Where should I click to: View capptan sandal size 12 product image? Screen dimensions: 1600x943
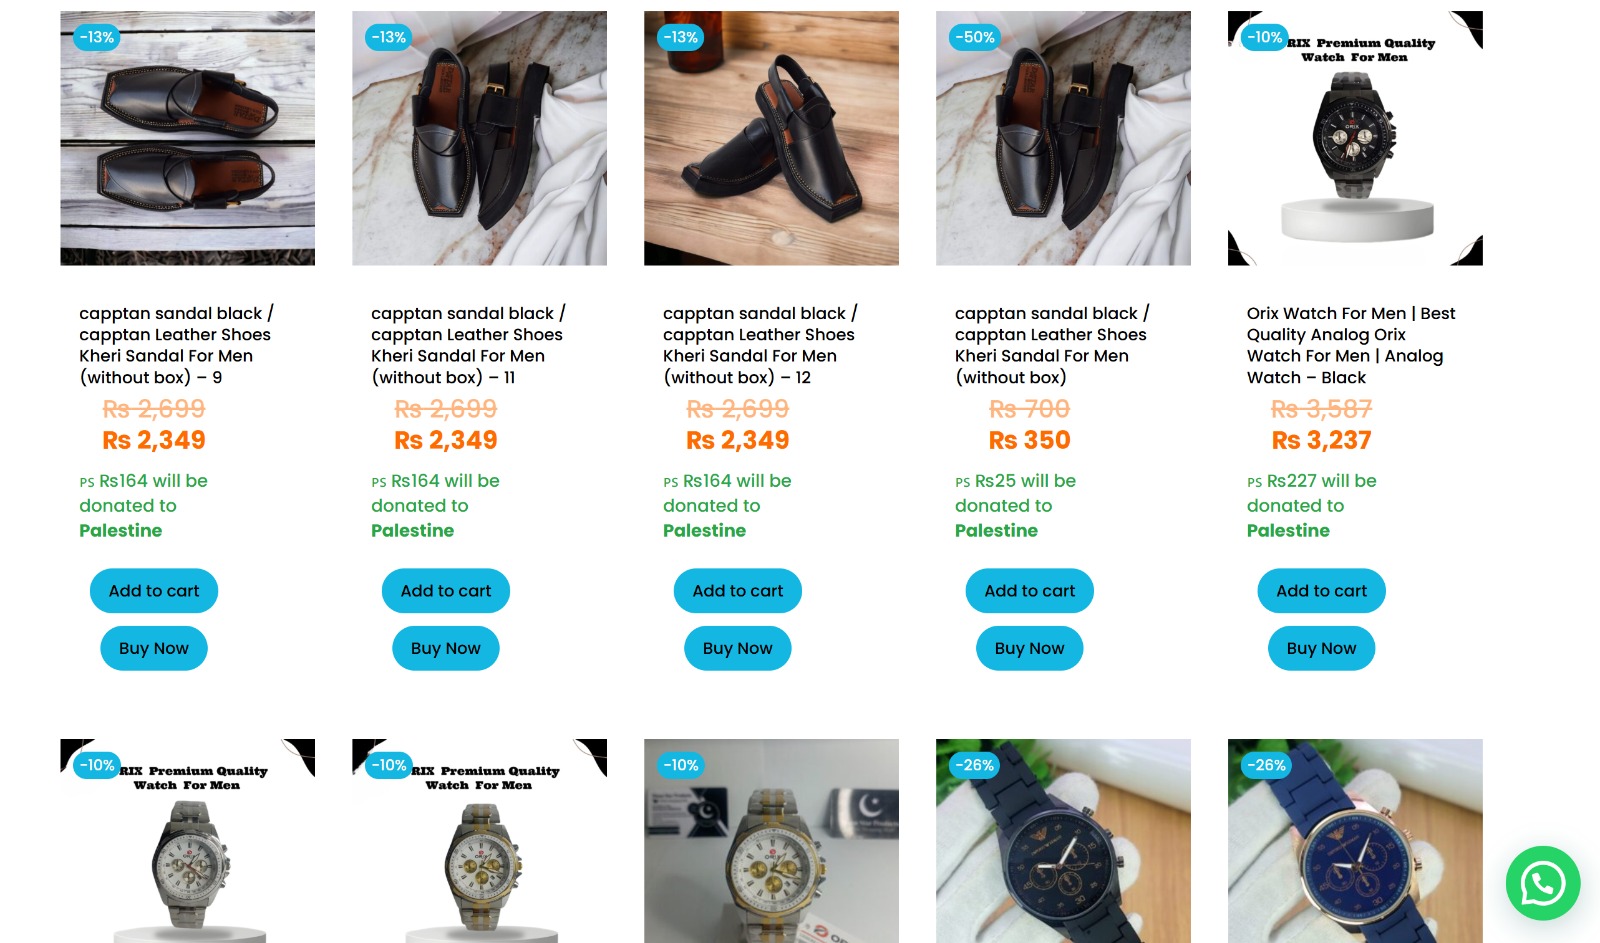(x=771, y=138)
